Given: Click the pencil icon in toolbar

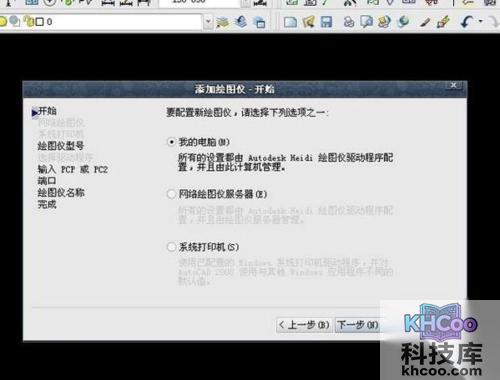Looking at the screenshot, I should [x=425, y=22].
